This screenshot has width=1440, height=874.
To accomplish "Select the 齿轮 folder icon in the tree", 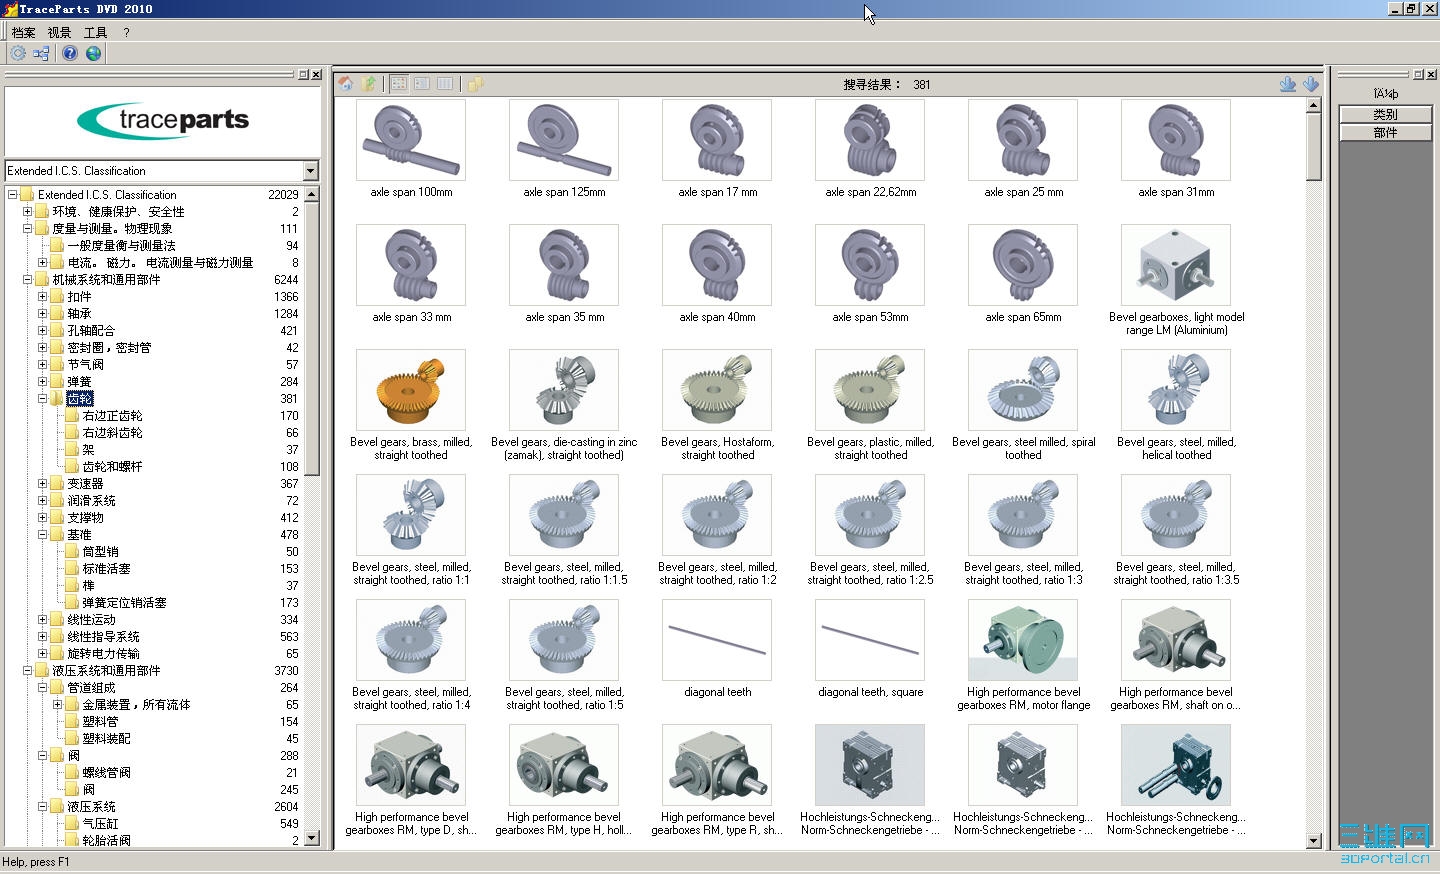I will pos(57,399).
